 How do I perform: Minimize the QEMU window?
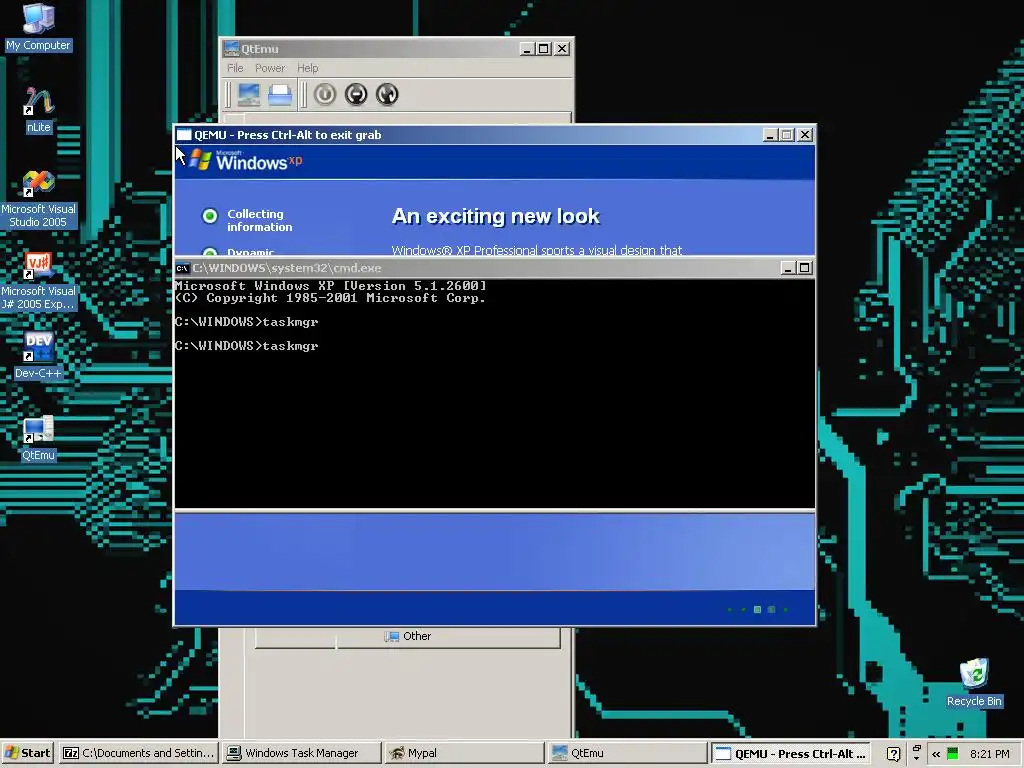pyautogui.click(x=770, y=135)
